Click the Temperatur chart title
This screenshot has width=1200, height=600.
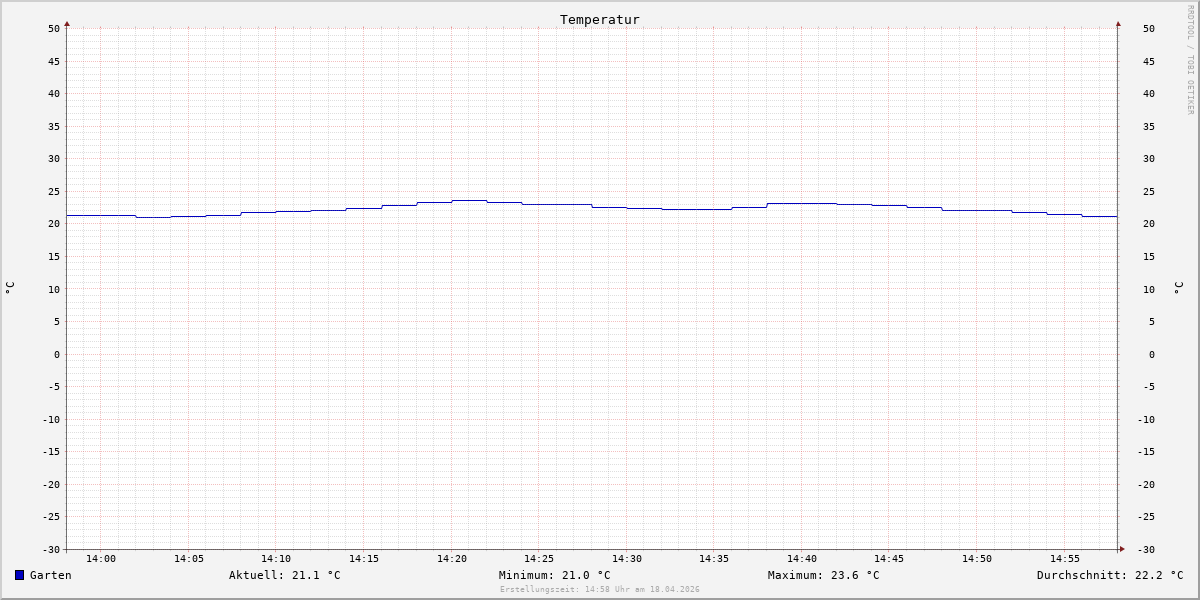click(600, 19)
